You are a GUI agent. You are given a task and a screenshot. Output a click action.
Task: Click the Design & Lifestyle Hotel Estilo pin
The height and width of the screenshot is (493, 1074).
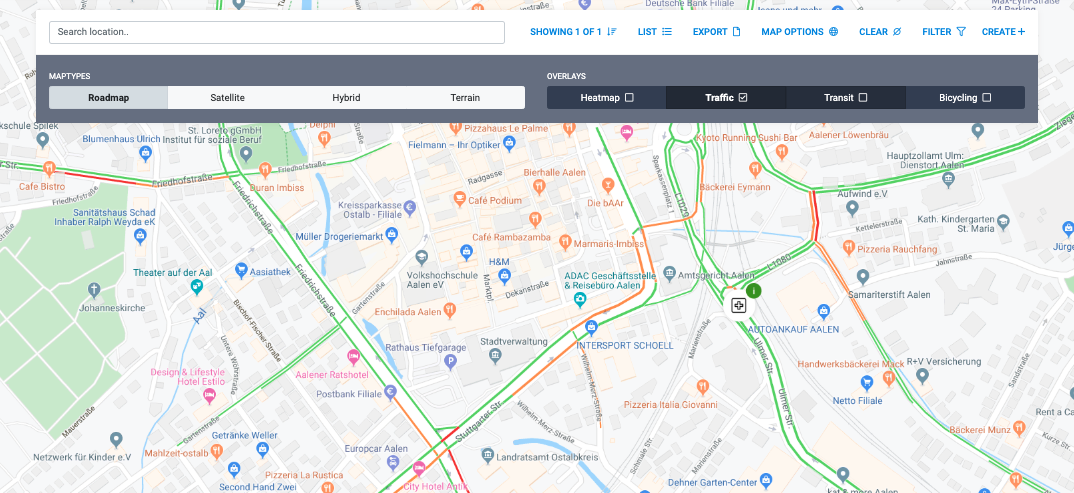[210, 395]
